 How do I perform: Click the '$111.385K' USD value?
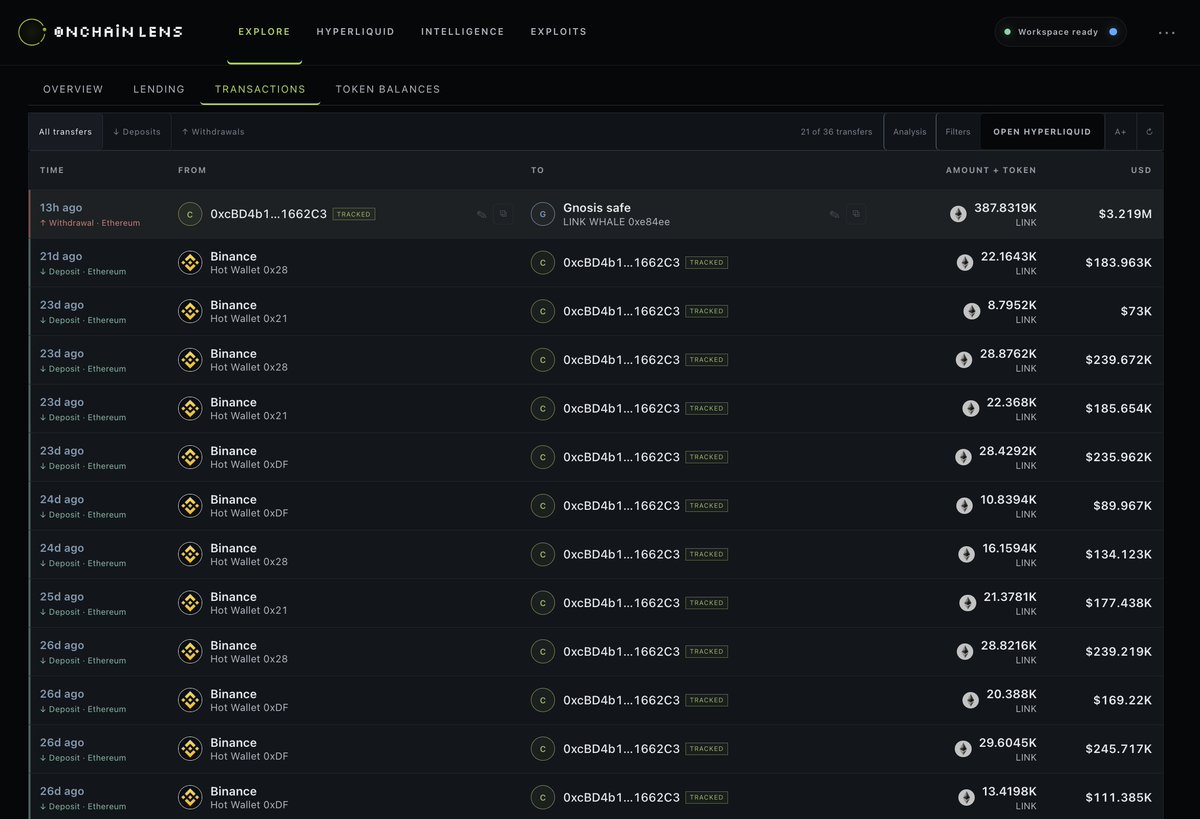[x=1118, y=797]
